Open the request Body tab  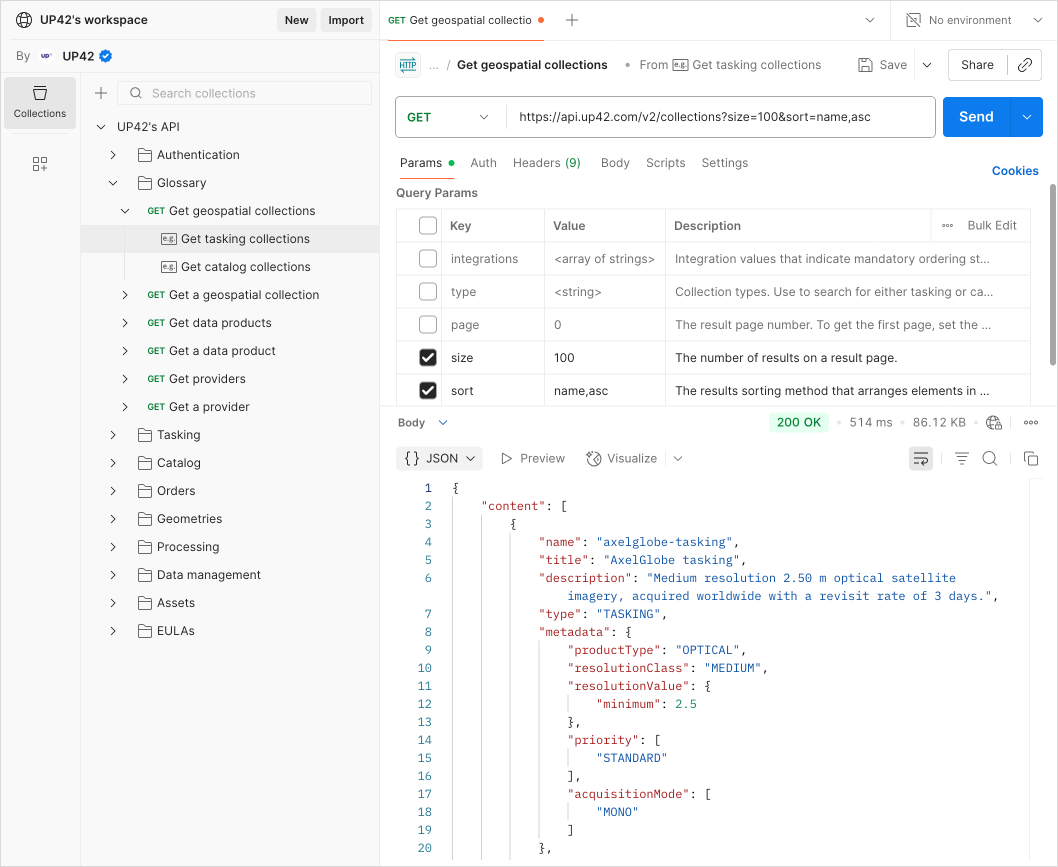point(615,163)
